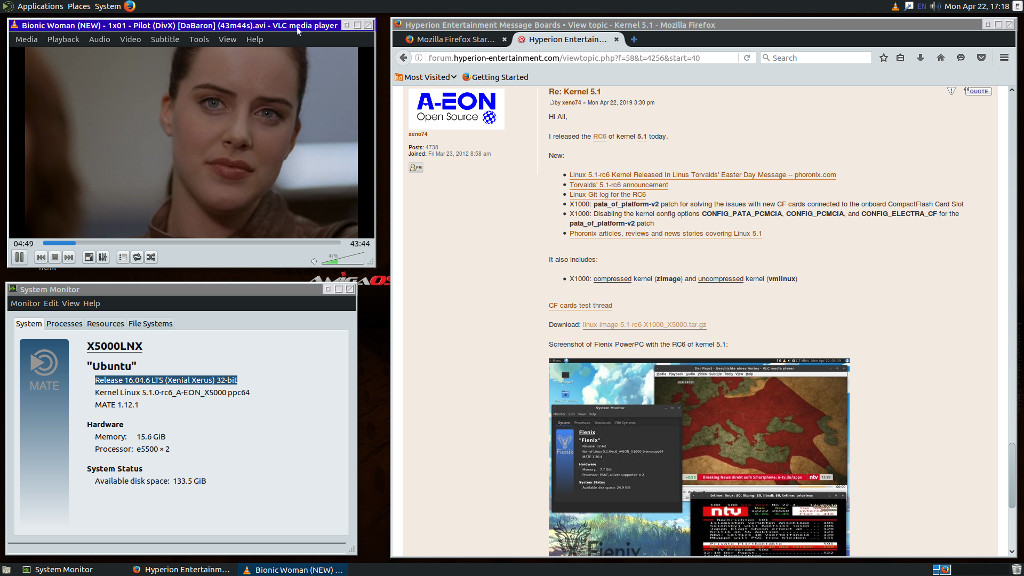Click the 'compressed' kernel link
Screen dimensions: 1024x576
coord(612,279)
